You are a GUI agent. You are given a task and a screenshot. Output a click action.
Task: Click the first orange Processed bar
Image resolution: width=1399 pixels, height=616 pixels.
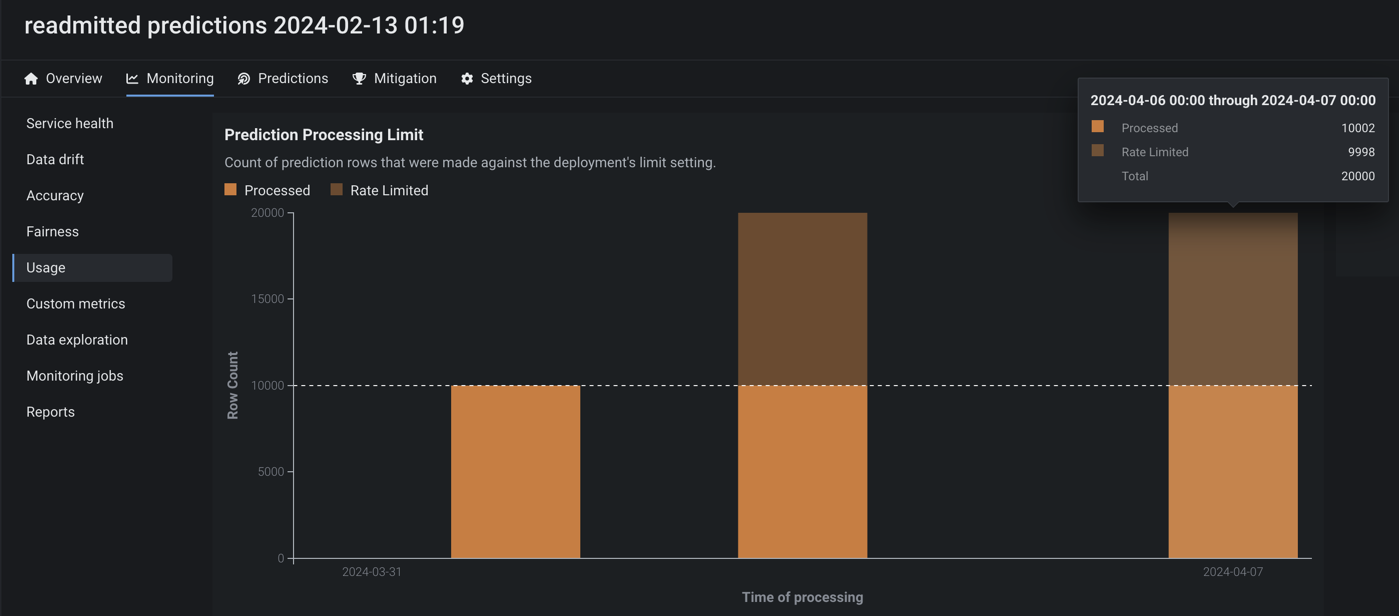coord(515,472)
